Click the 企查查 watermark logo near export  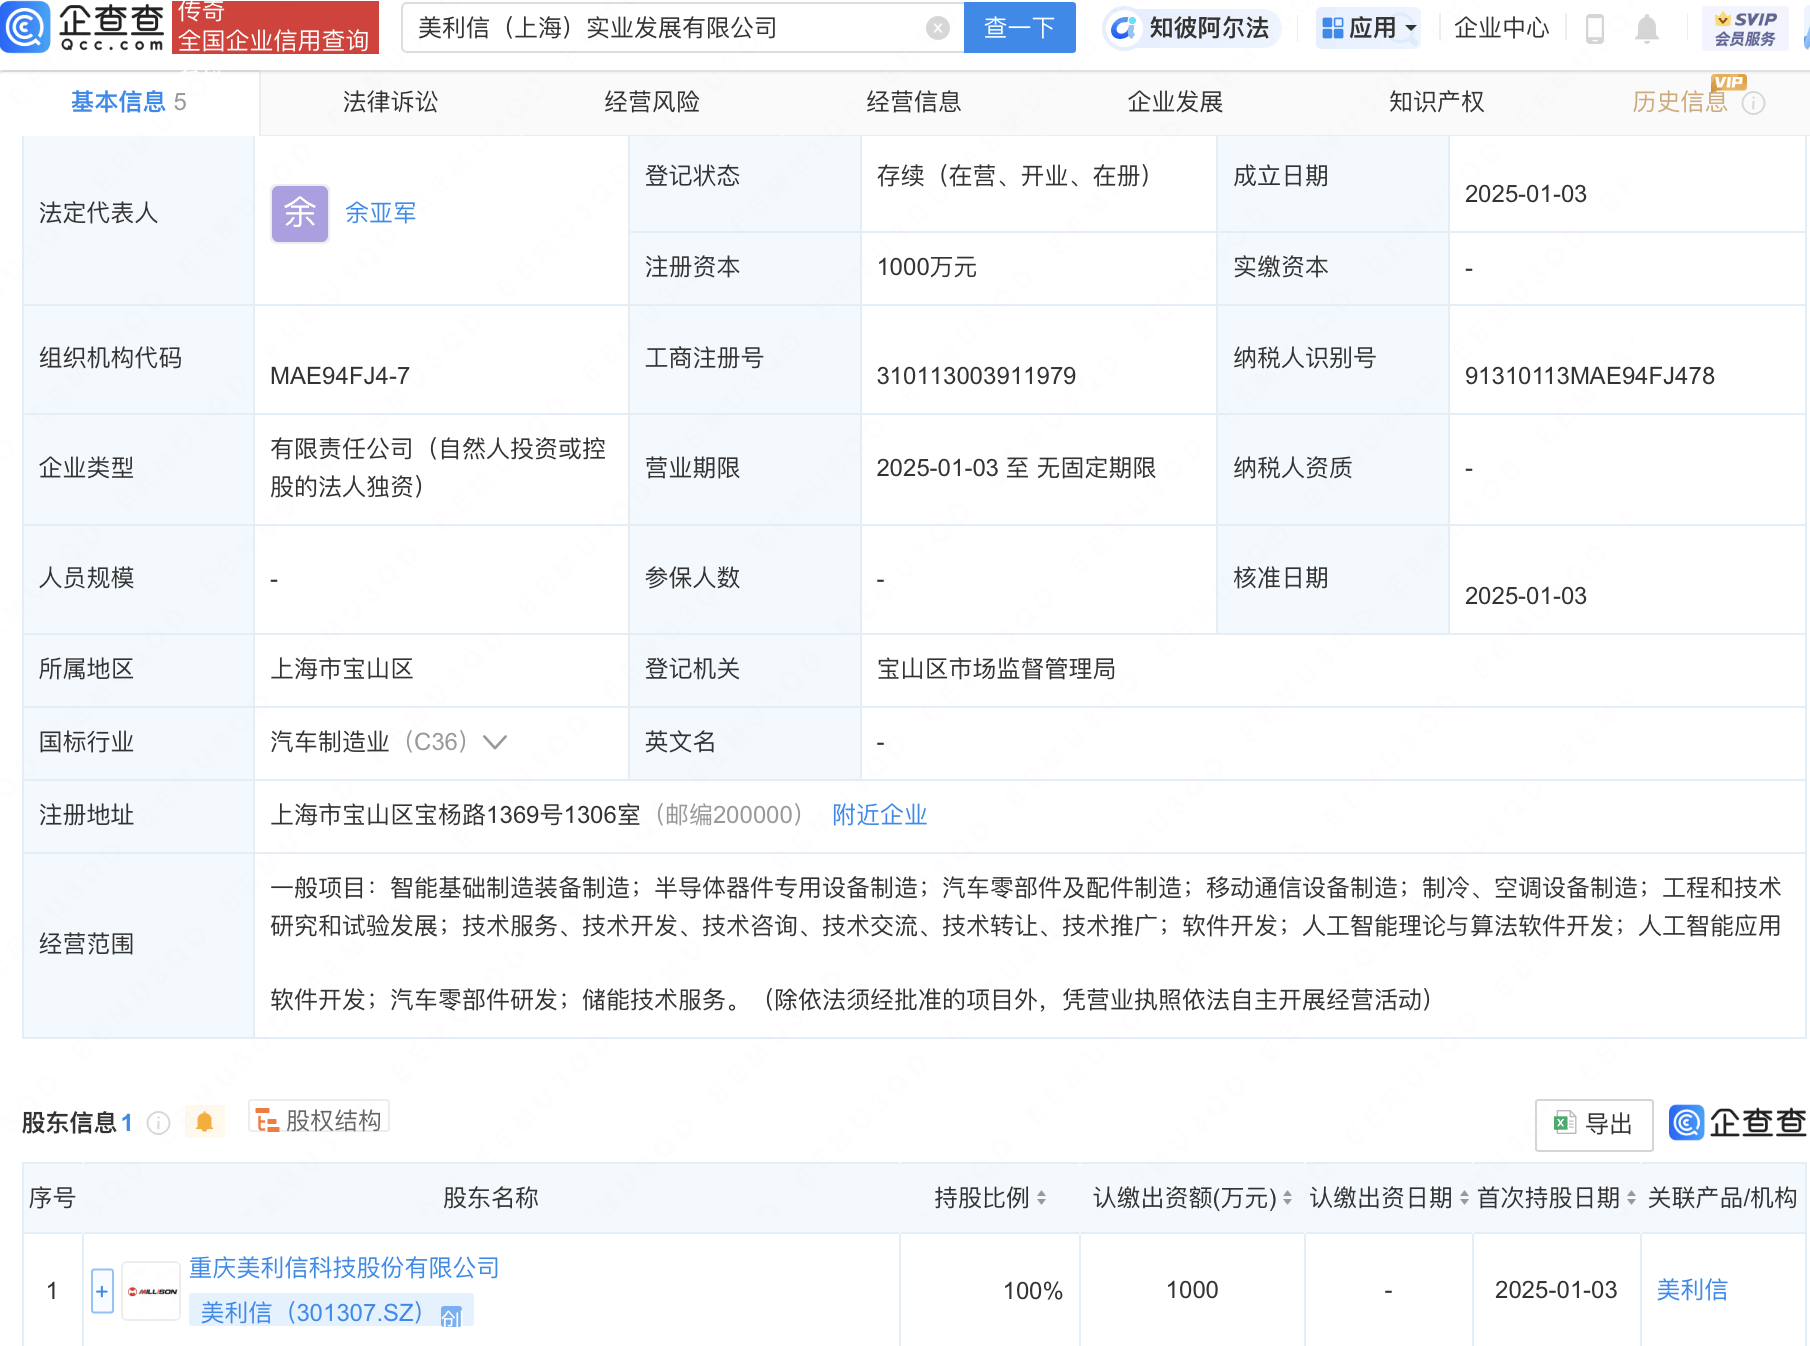pyautogui.click(x=1738, y=1122)
